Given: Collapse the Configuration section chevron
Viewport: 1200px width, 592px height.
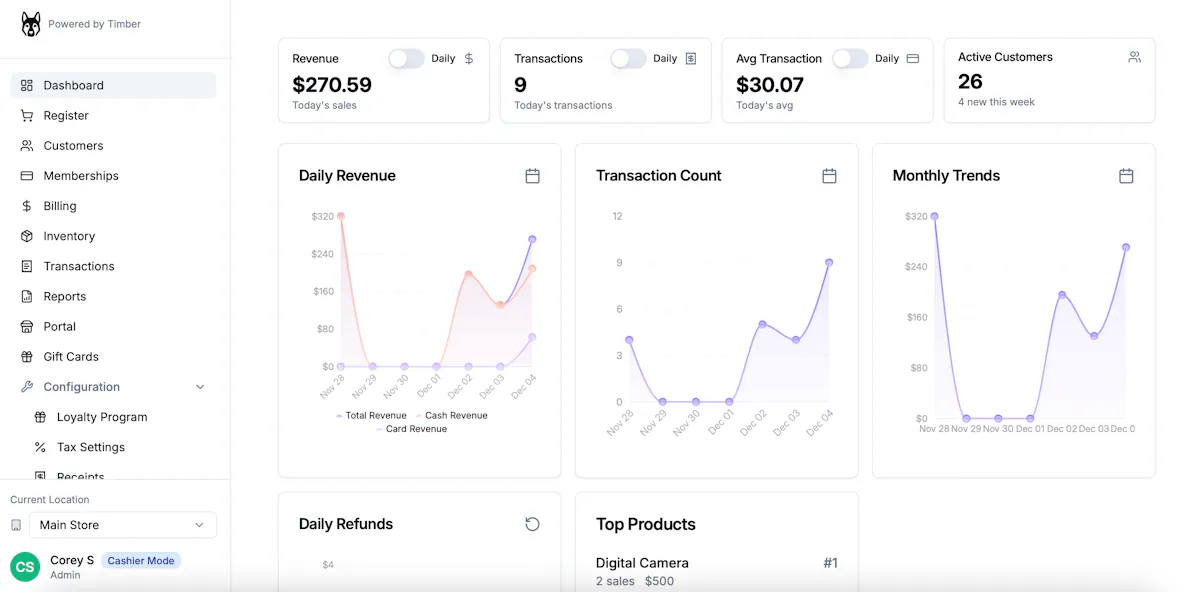Looking at the screenshot, I should (200, 387).
